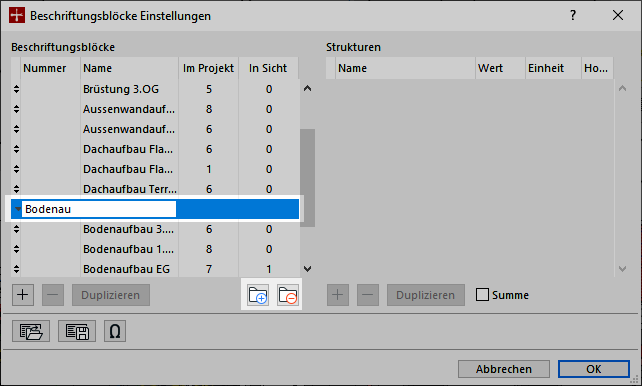Click the Bodenau name edit field

pos(99,209)
